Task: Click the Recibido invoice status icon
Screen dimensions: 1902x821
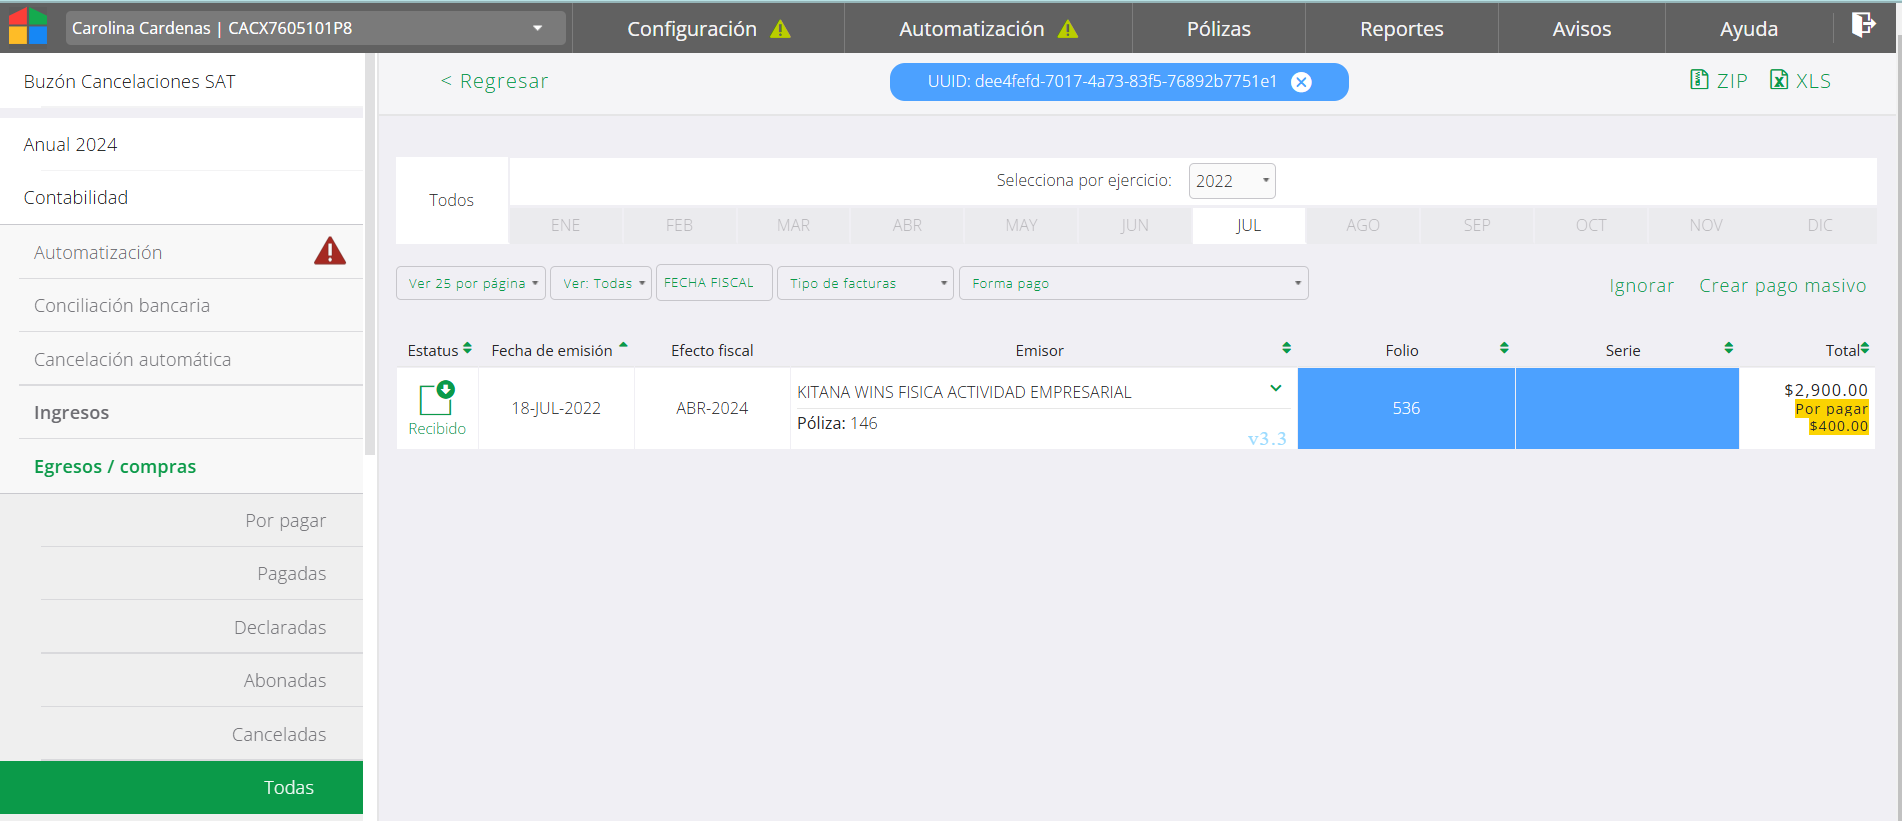Action: tap(437, 399)
